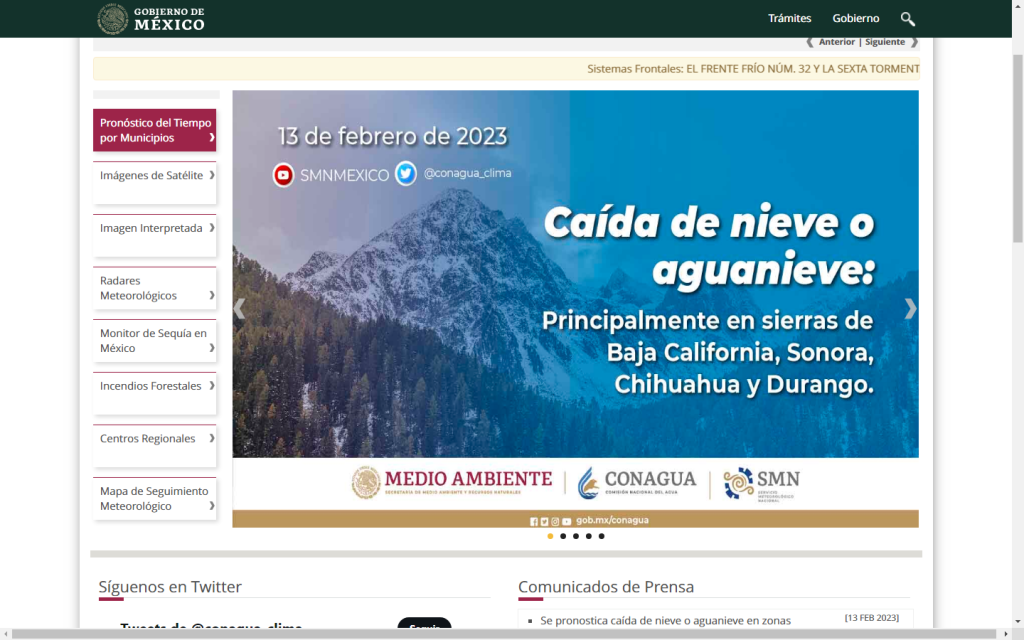Click the SMN logo in banner
The image size is (1024, 640).
tap(762, 483)
